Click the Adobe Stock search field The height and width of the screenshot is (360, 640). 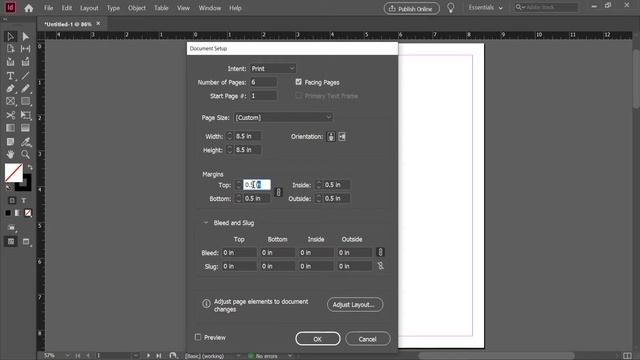tap(546, 7)
